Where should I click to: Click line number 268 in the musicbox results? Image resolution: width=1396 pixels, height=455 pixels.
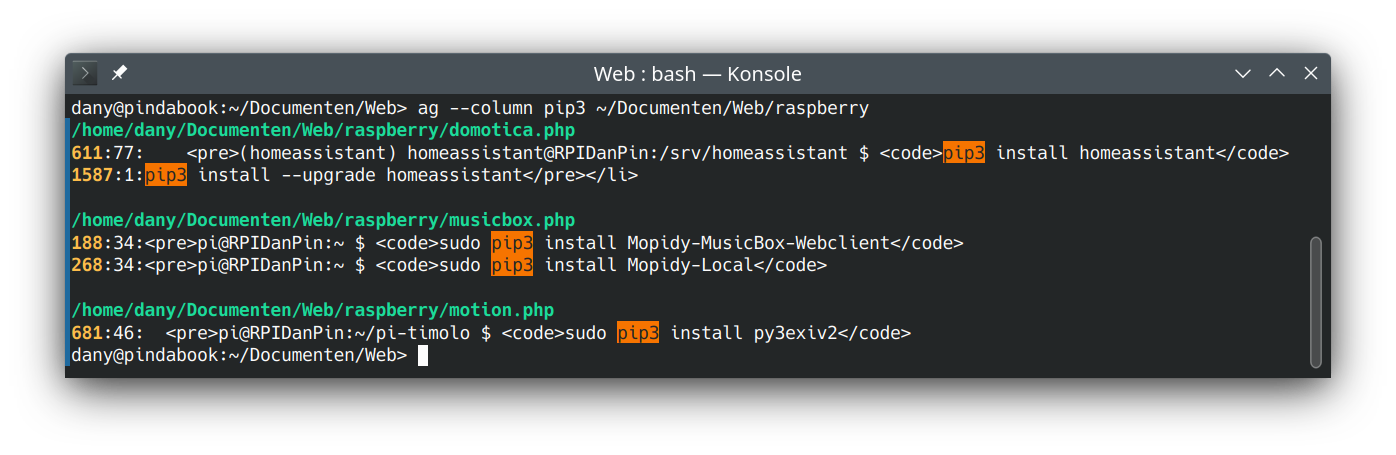coord(87,265)
